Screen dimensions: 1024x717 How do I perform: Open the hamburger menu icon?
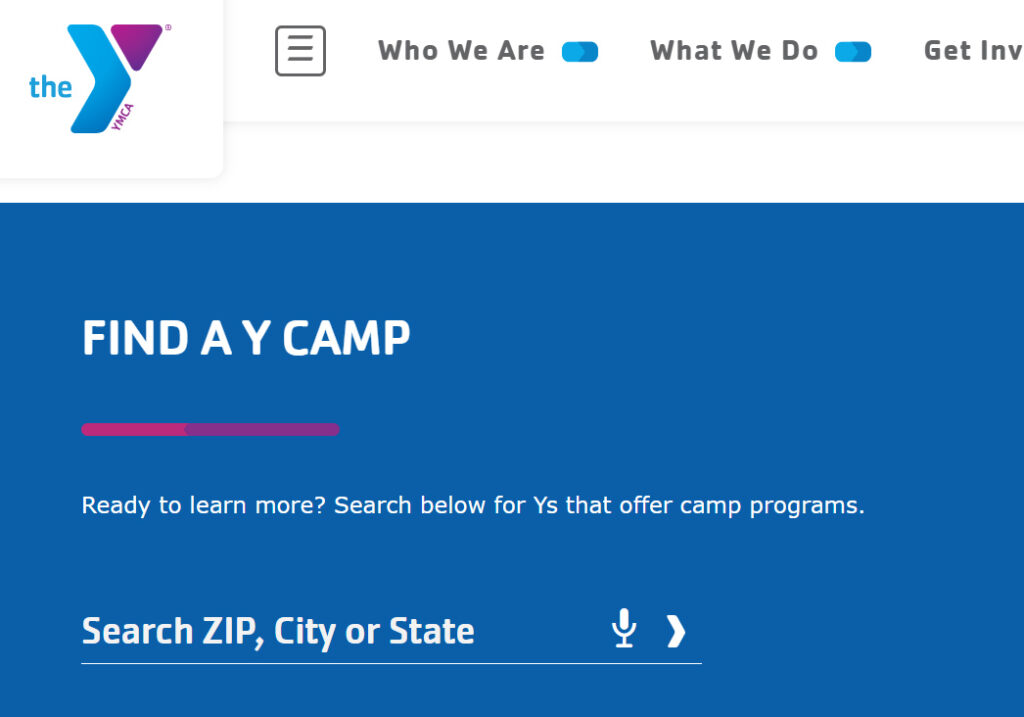tap(300, 51)
